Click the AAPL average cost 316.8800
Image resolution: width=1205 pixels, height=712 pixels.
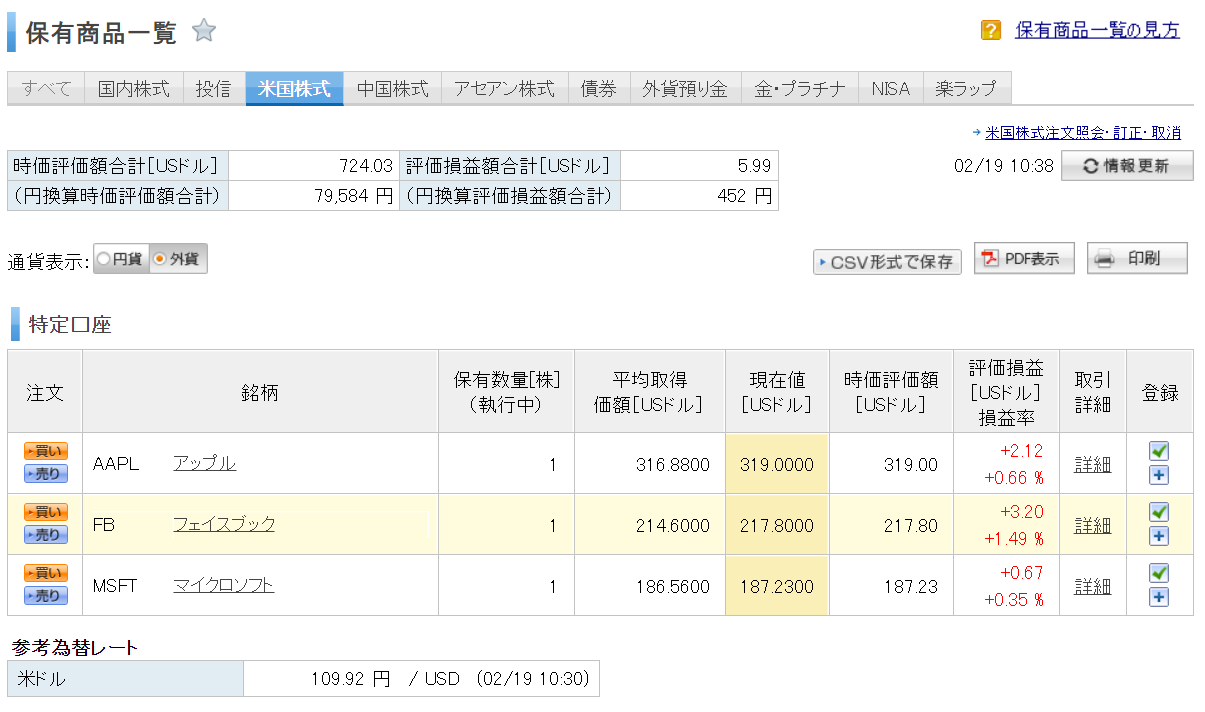pos(673,465)
